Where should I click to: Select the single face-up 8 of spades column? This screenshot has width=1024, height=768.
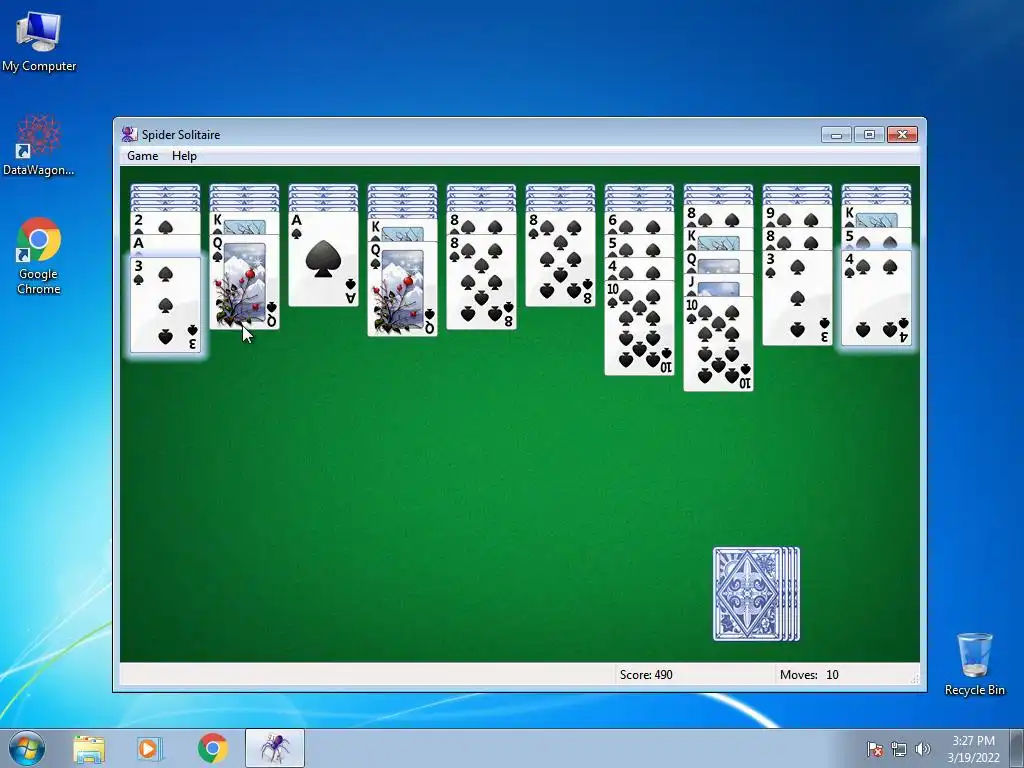click(x=560, y=259)
